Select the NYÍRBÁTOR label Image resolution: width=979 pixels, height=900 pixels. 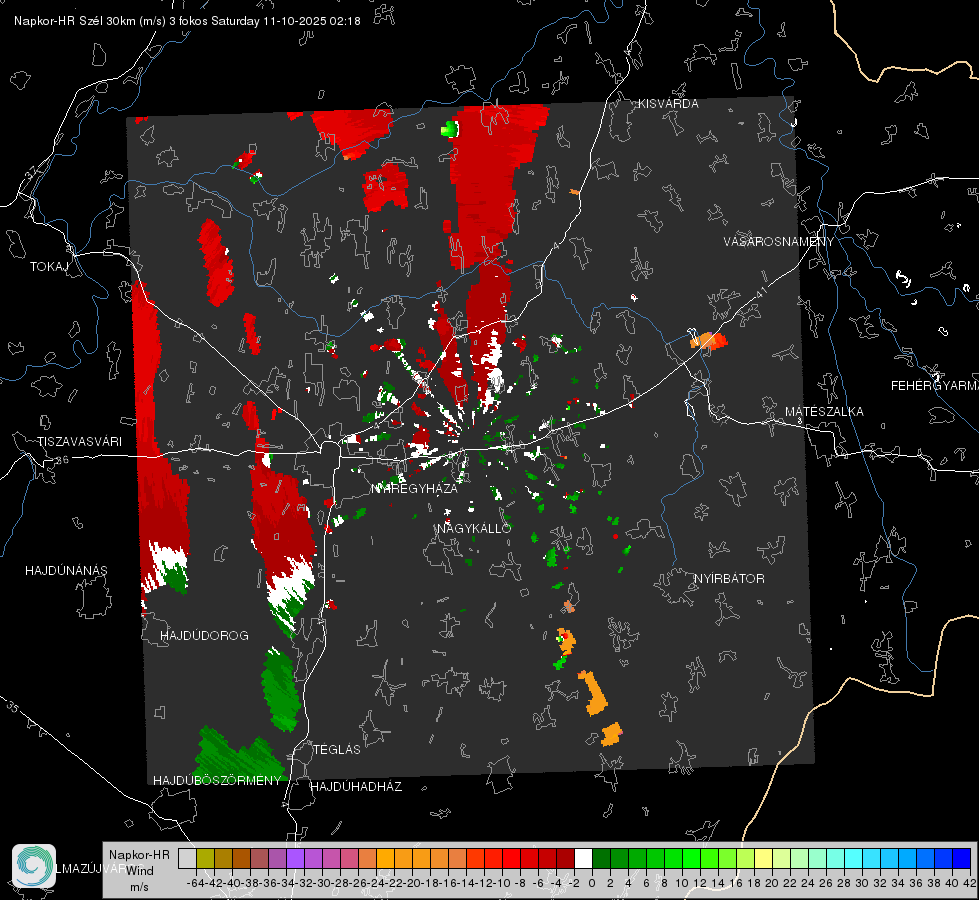(x=729, y=578)
